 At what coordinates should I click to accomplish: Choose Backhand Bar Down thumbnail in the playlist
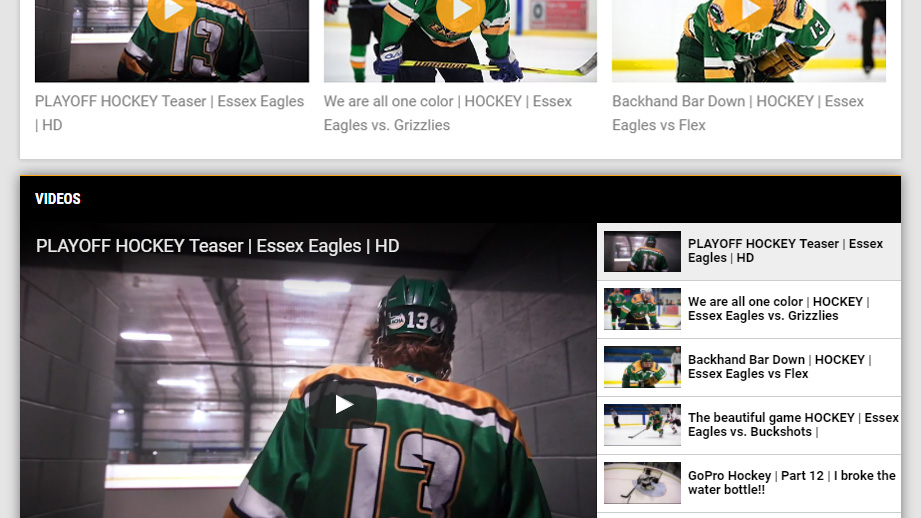[642, 368]
